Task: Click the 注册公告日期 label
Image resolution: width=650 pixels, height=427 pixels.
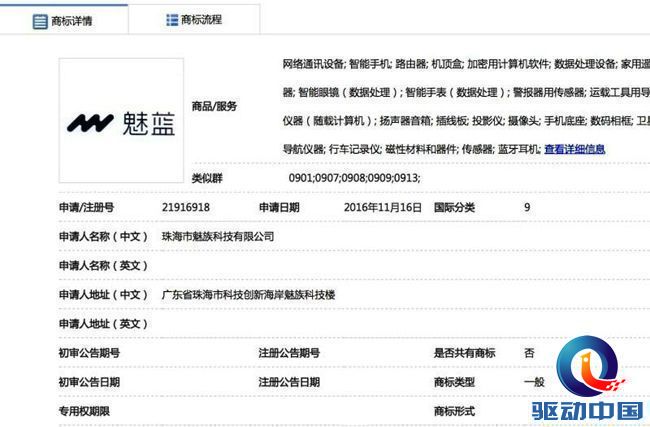Action: [x=289, y=382]
